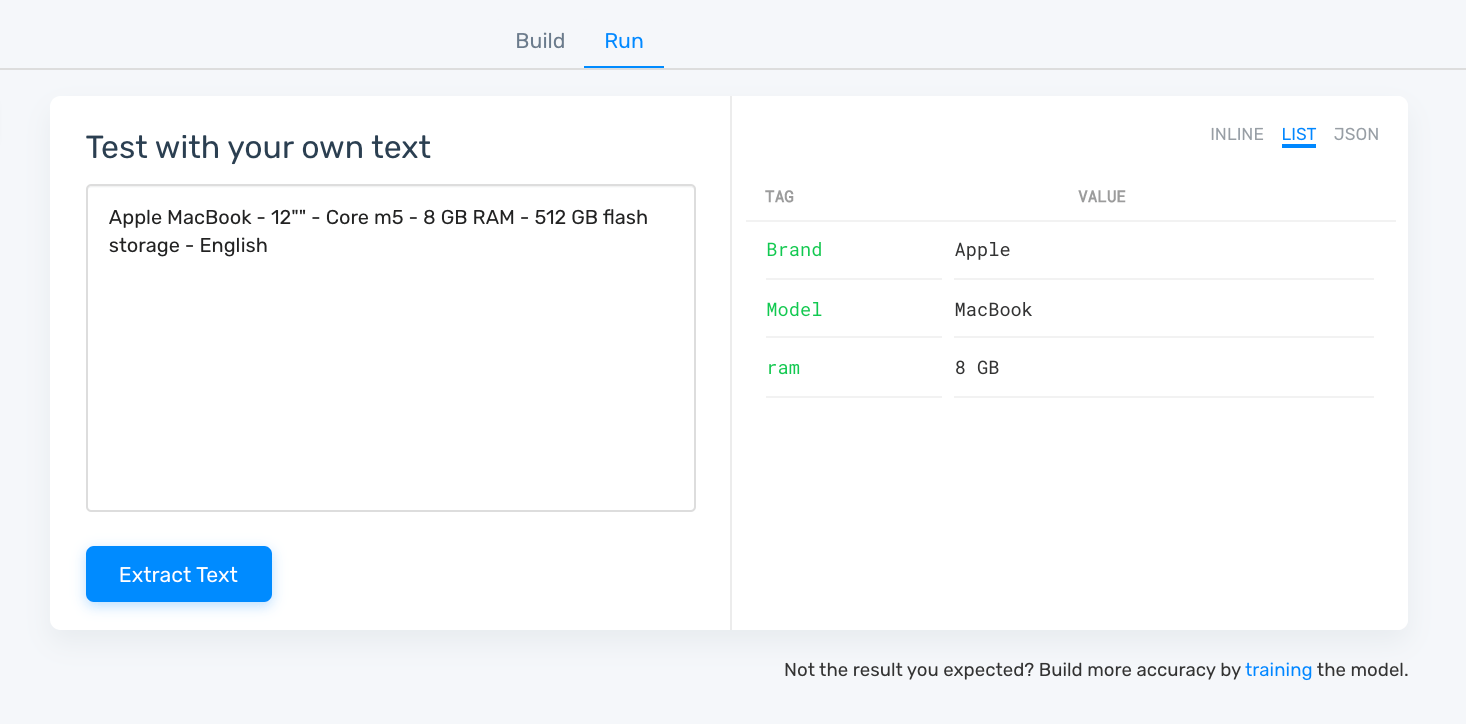Click the Extract Text button
1466x724 pixels.
[x=179, y=574]
